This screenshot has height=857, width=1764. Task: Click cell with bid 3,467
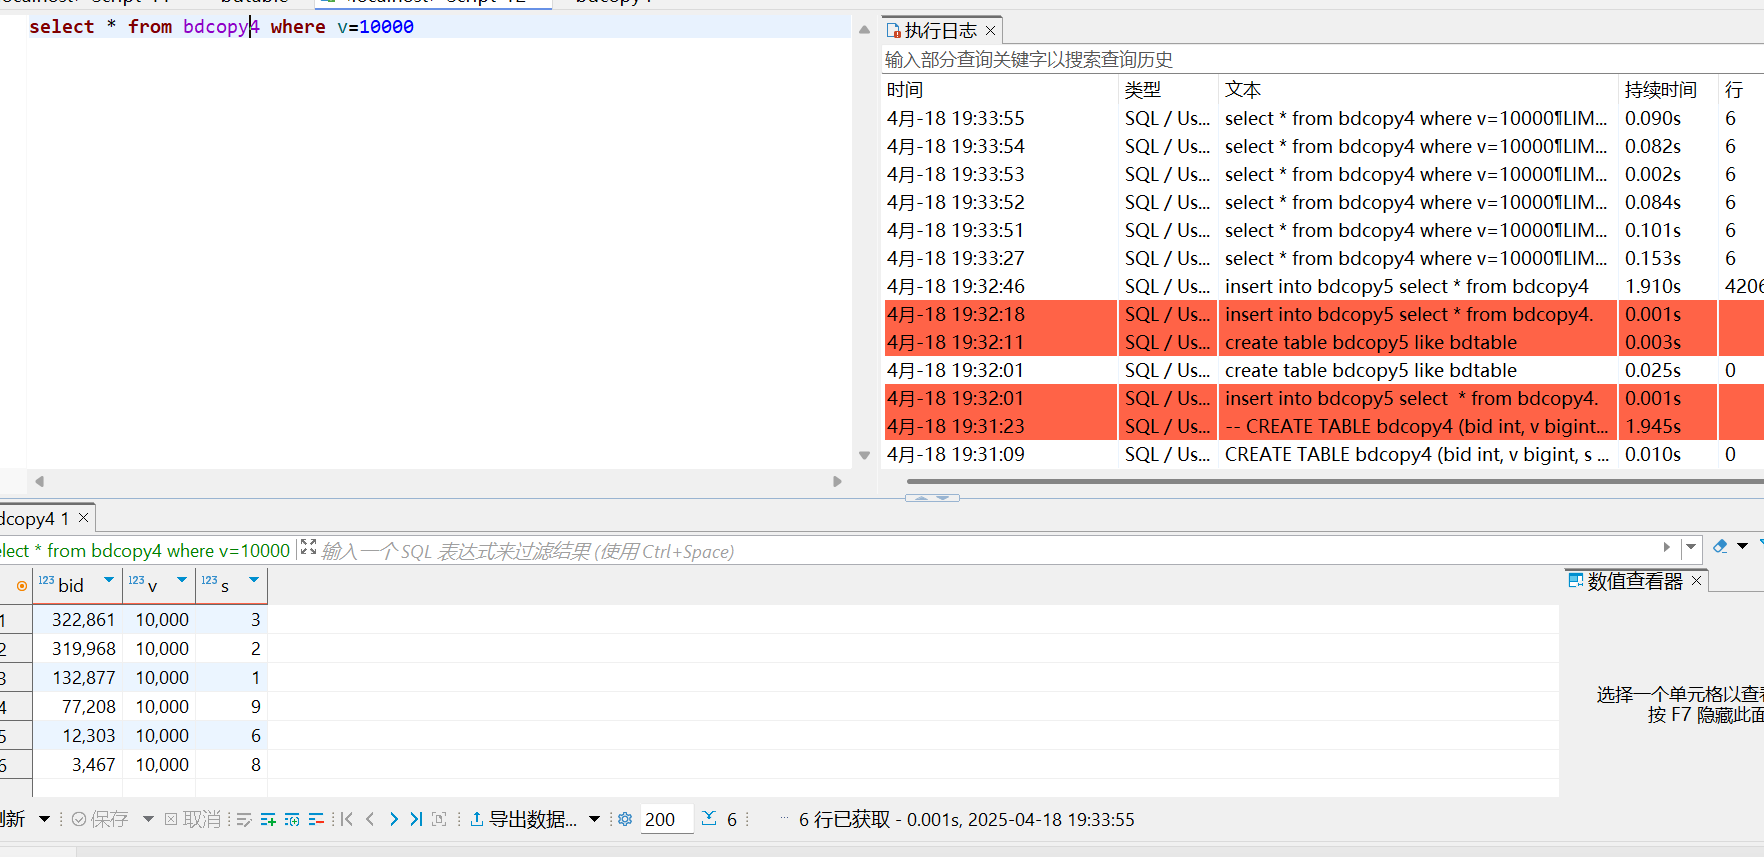78,765
